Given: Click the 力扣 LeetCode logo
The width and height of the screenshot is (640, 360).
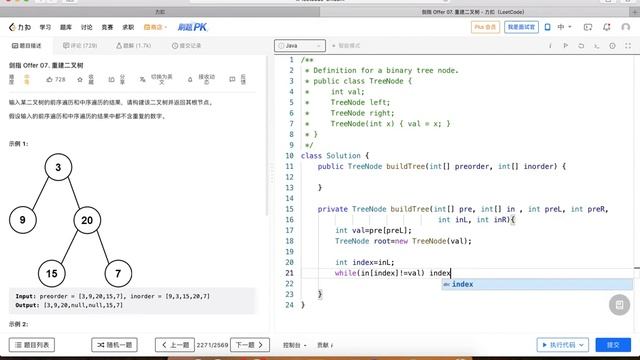Looking at the screenshot, I should point(20,27).
